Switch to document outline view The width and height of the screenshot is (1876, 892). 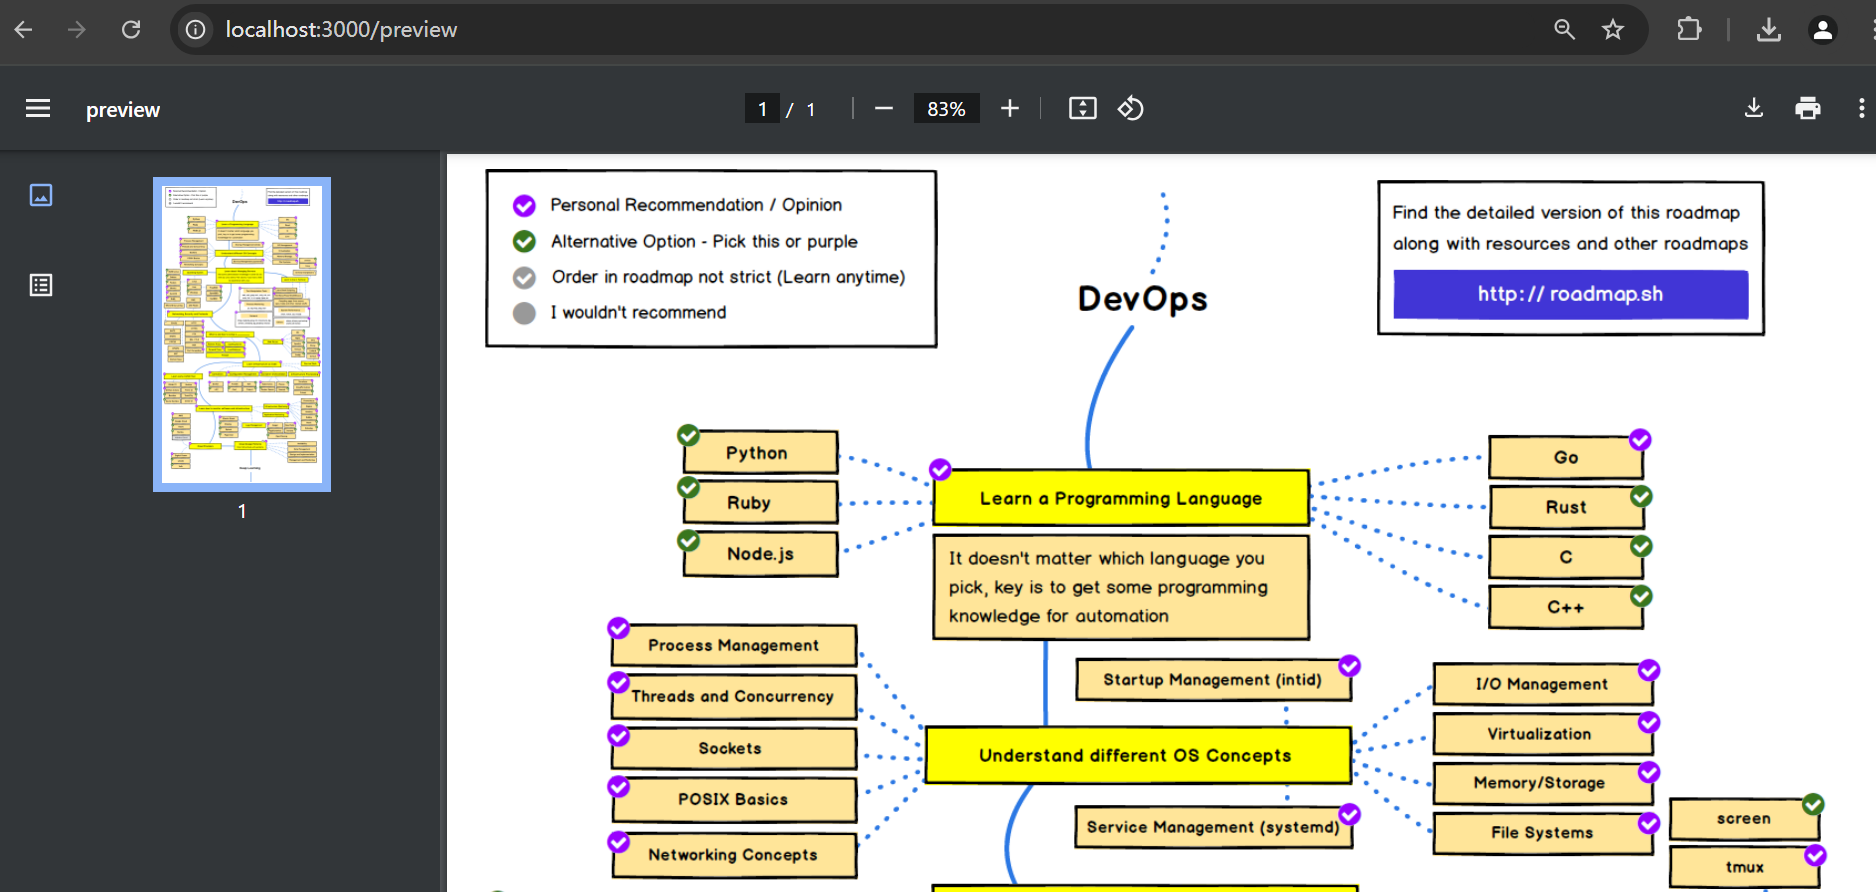click(41, 286)
